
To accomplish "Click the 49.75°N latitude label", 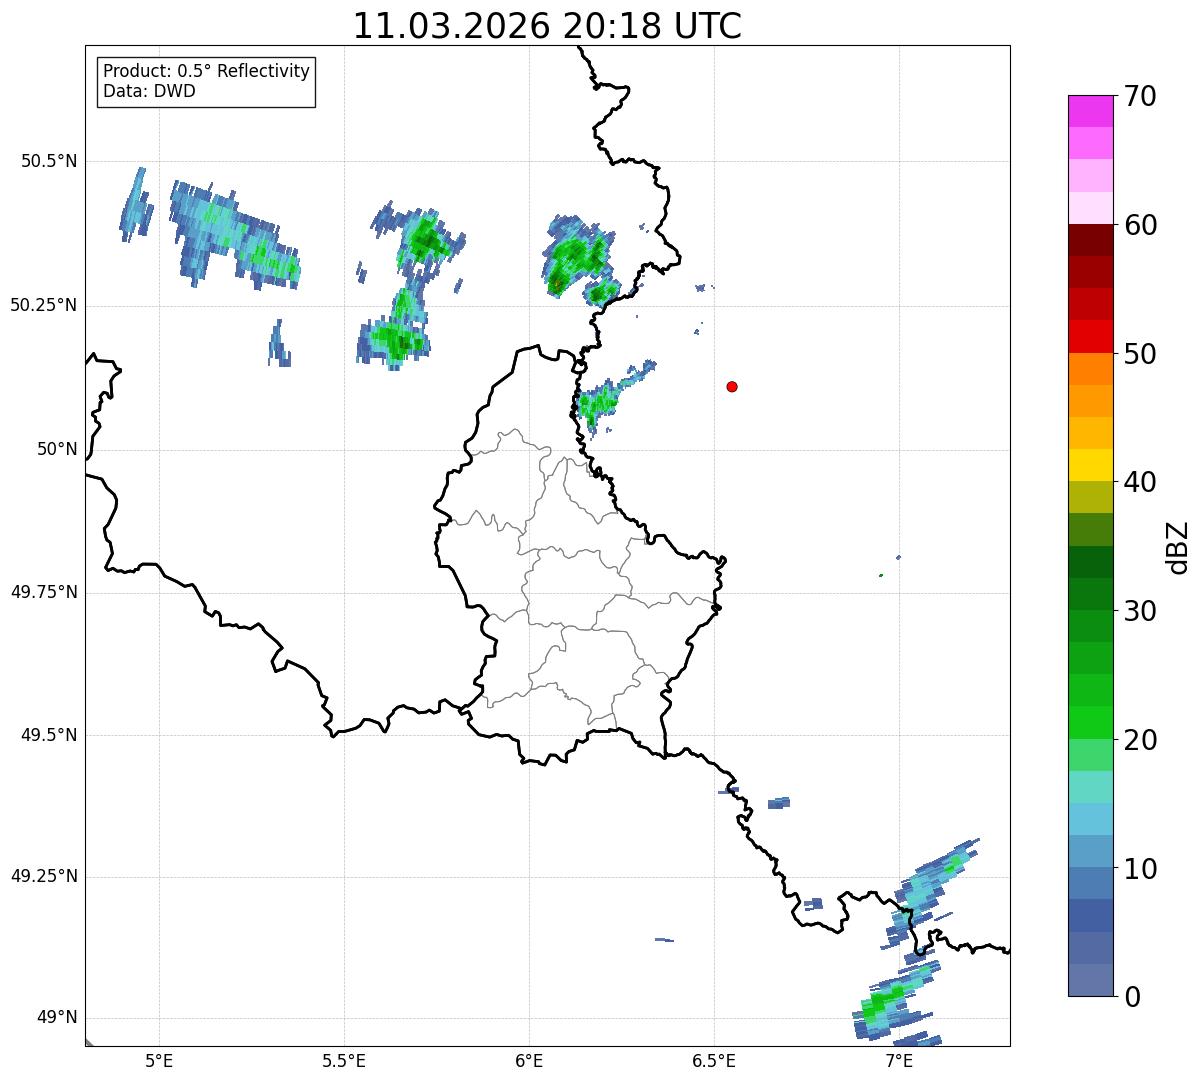I will [43, 592].
